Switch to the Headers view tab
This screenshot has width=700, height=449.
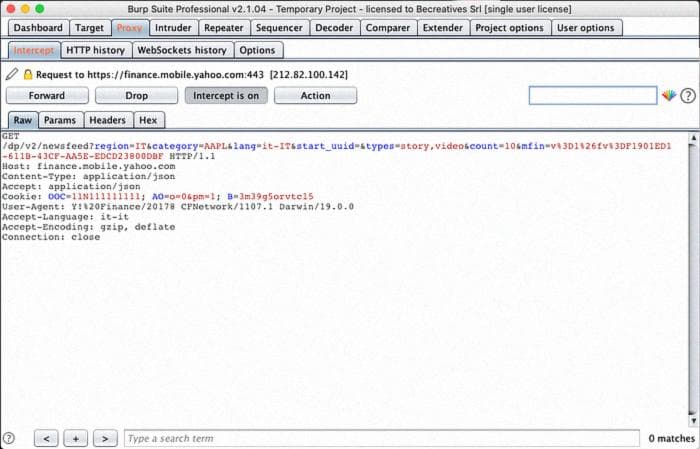(x=108, y=120)
